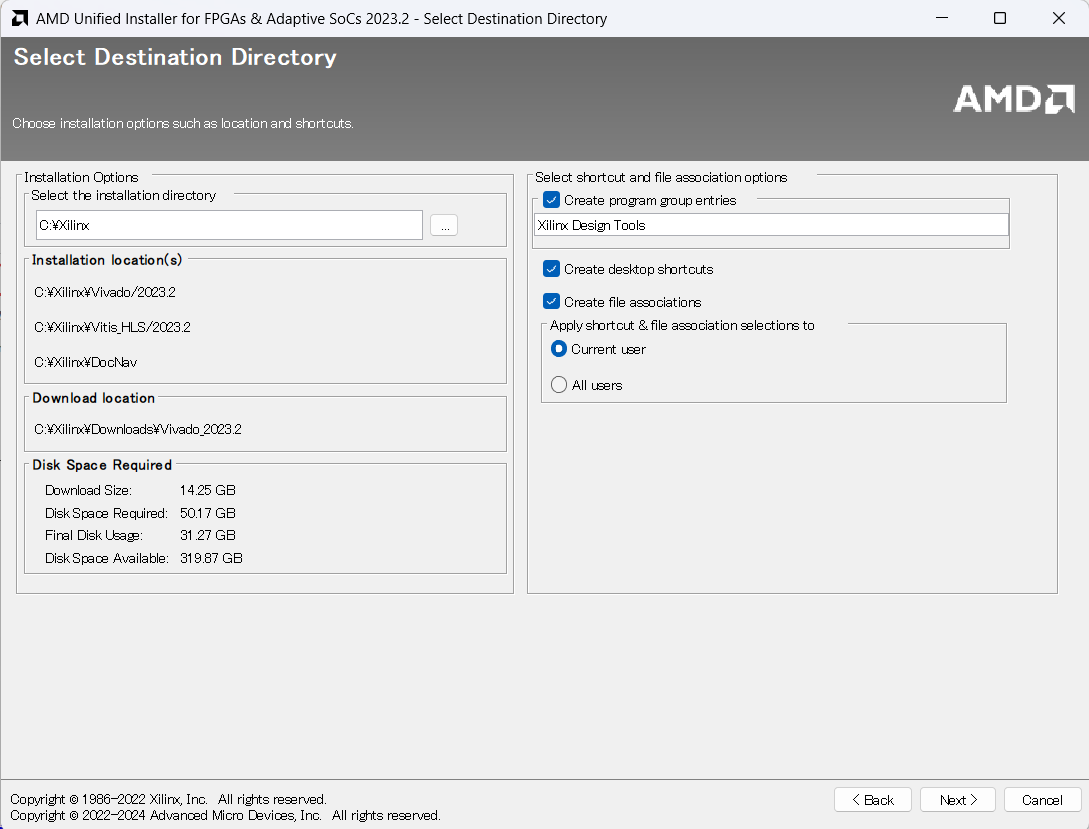Choose the All users option

tap(559, 385)
